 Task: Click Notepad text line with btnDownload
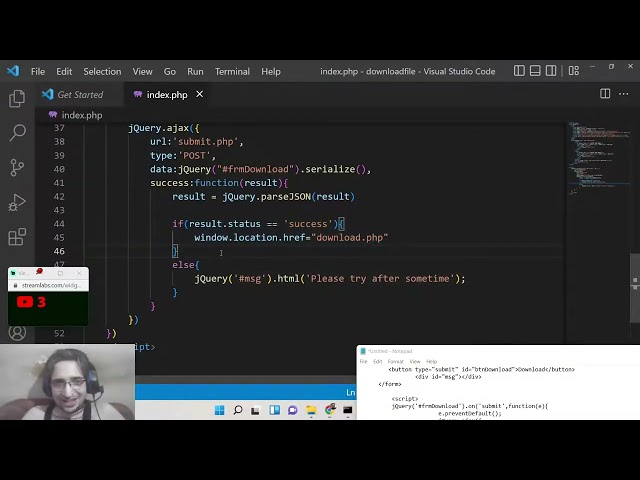(481, 369)
